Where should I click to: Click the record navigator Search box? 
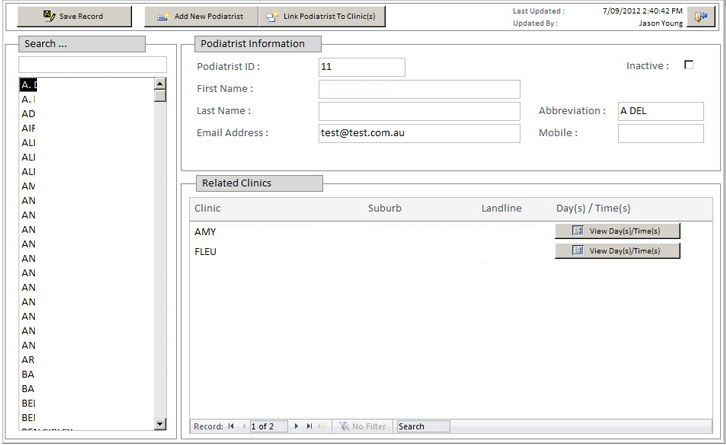tap(423, 426)
